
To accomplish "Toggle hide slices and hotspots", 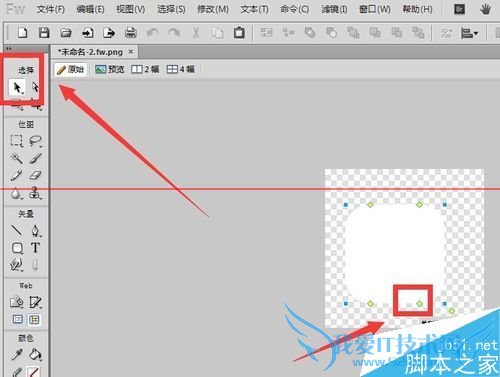I will click(18, 319).
